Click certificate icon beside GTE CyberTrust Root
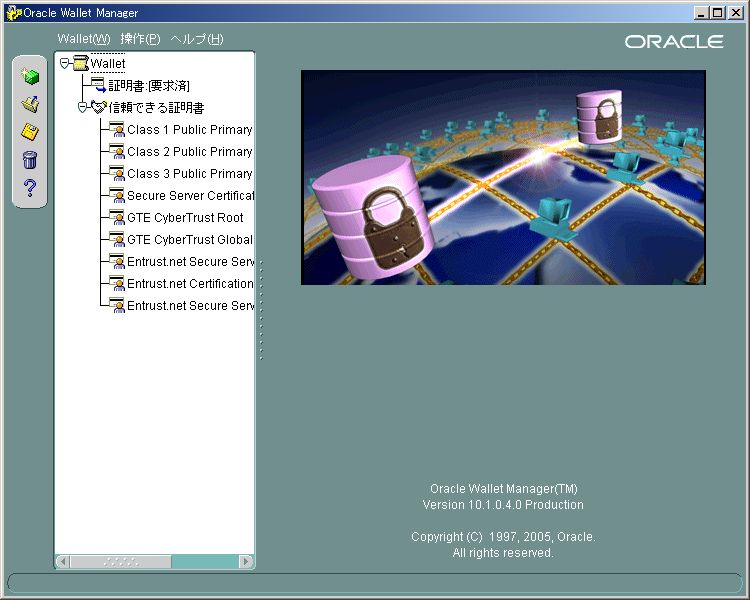 coord(117,218)
